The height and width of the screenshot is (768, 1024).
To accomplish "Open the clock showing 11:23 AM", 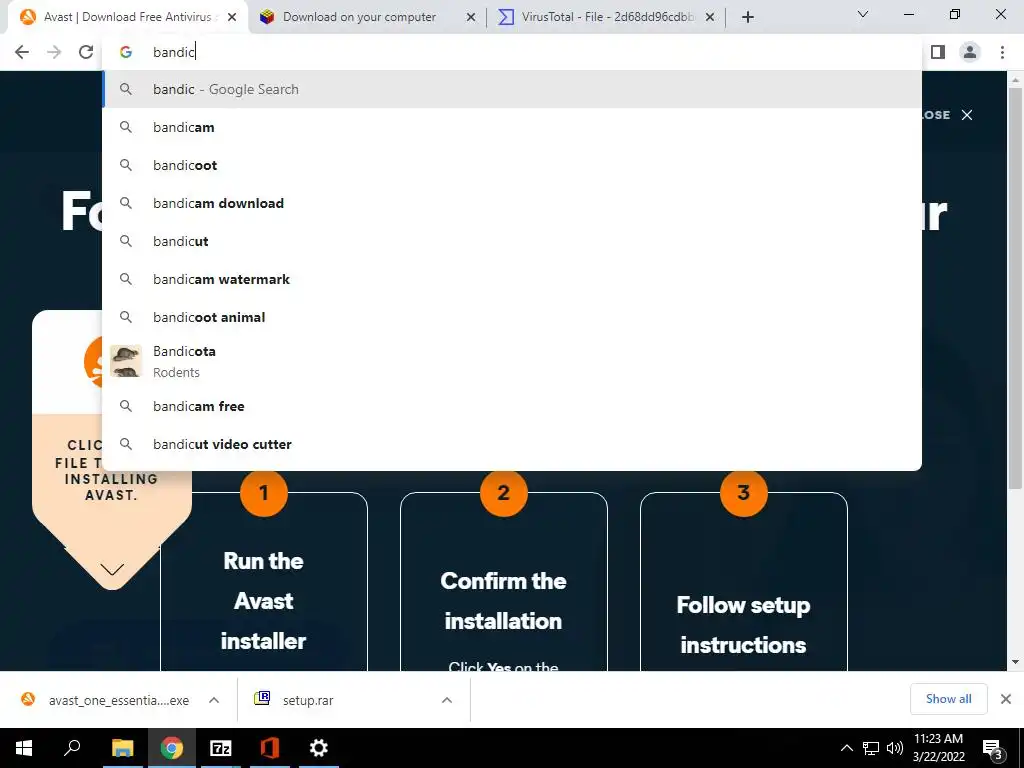I will [939, 748].
